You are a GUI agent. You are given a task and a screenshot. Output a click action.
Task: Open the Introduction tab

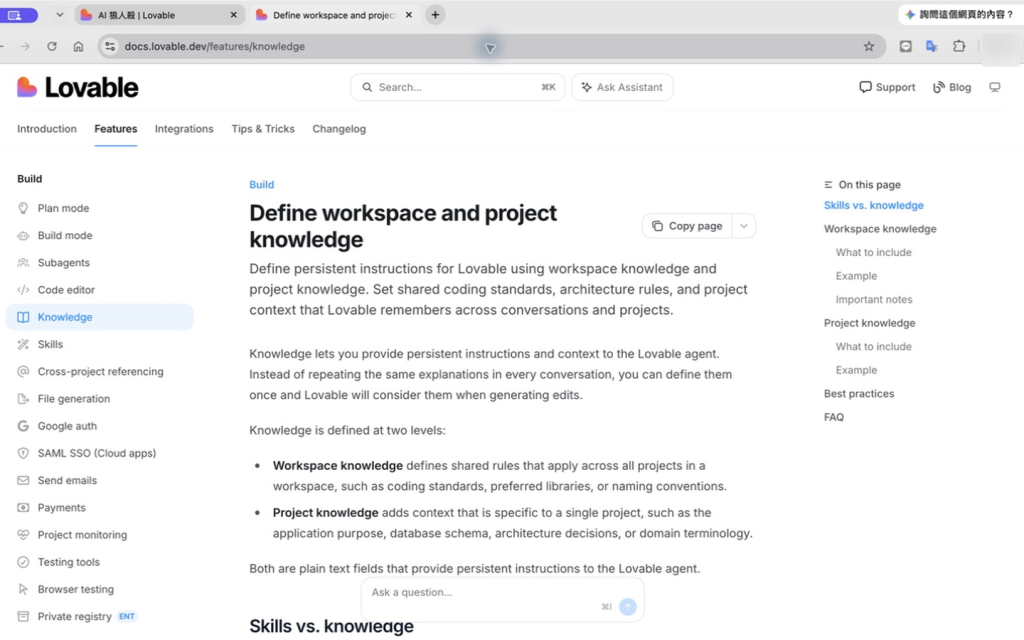[47, 129]
